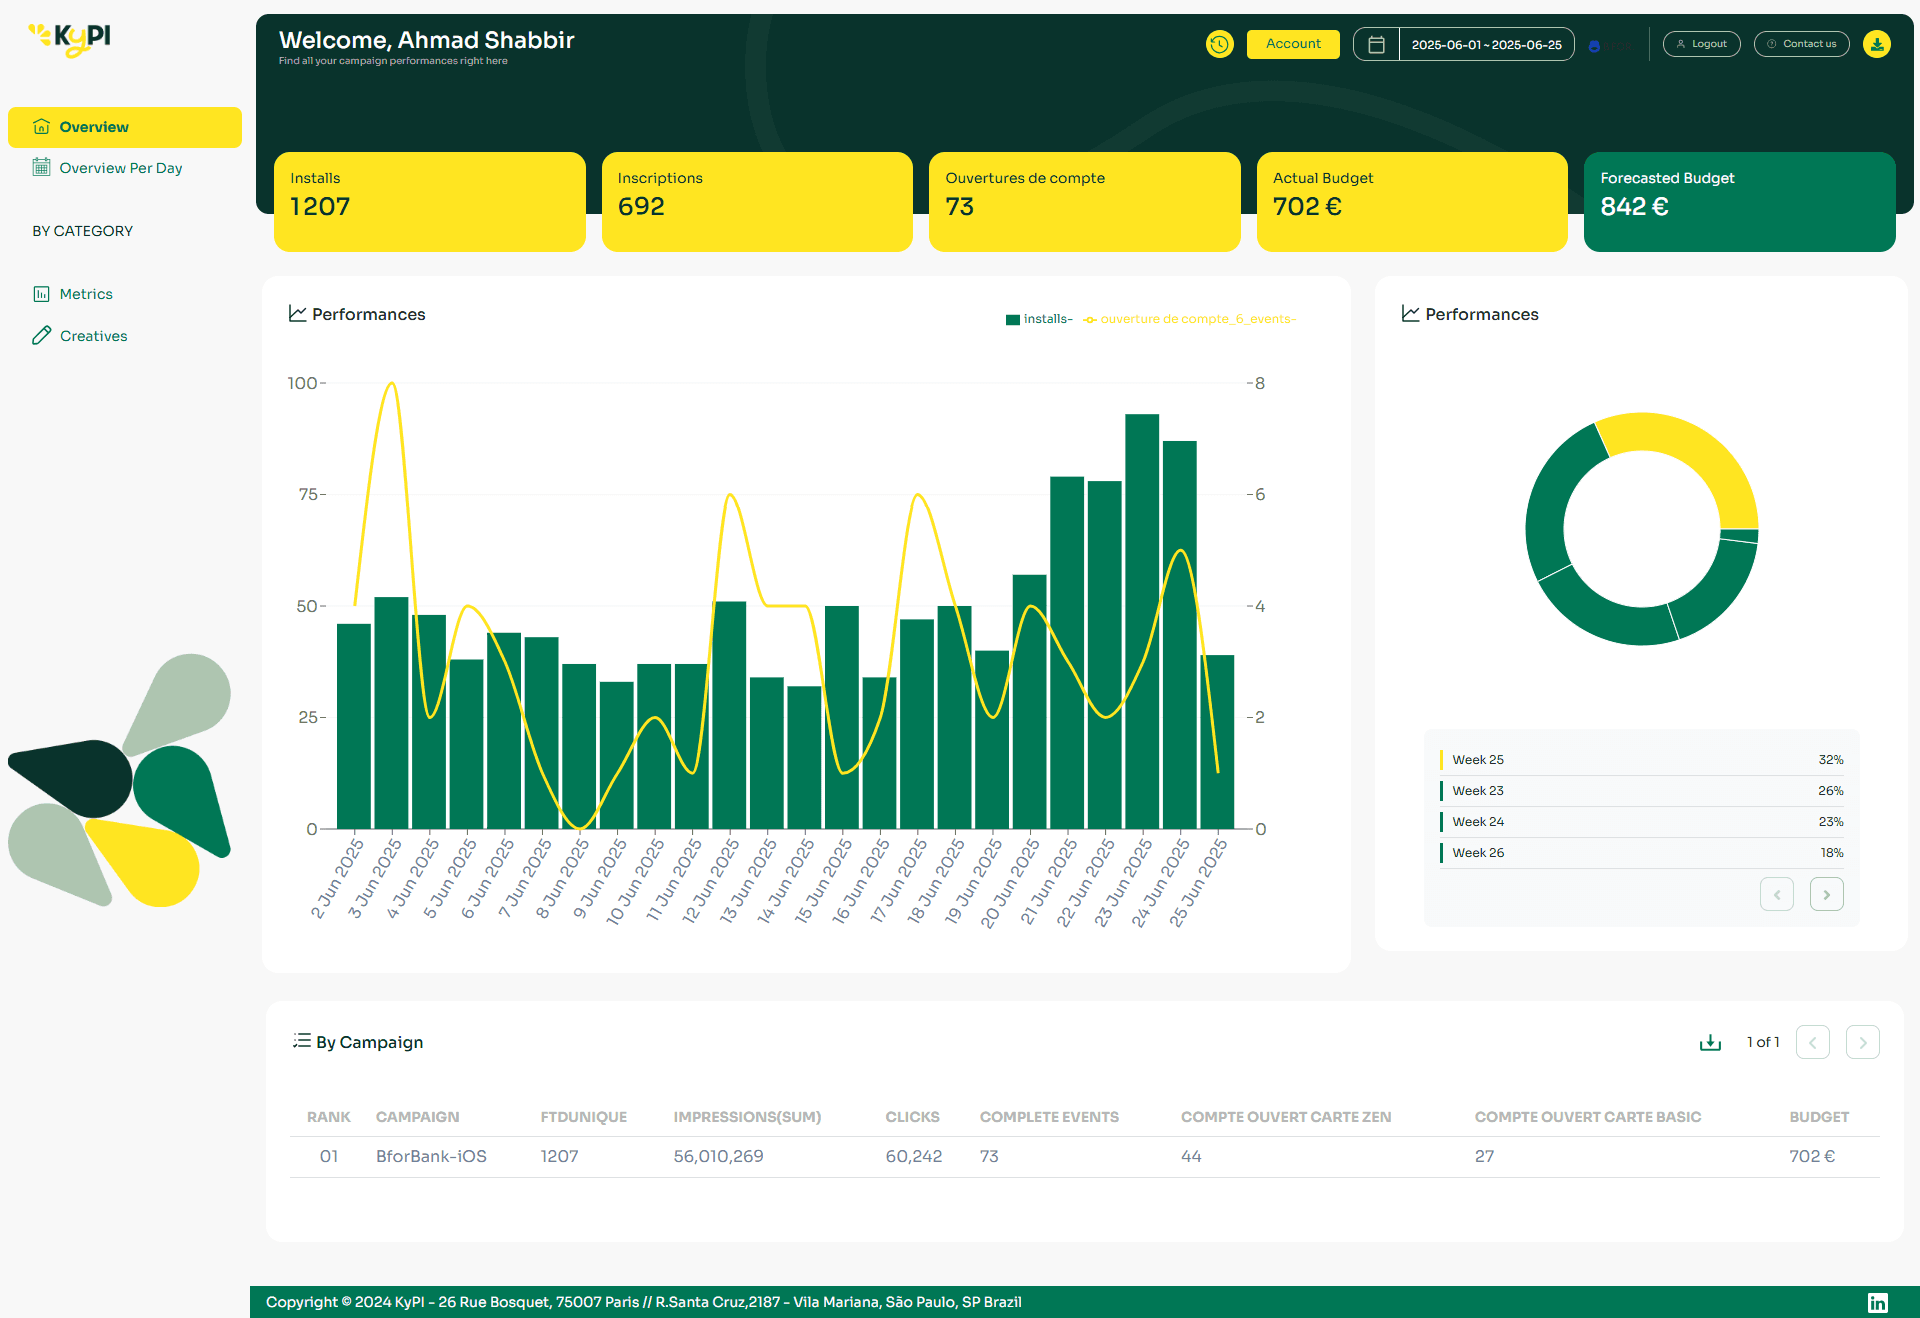
Task: Click the Logout button
Action: pyautogui.click(x=1701, y=44)
